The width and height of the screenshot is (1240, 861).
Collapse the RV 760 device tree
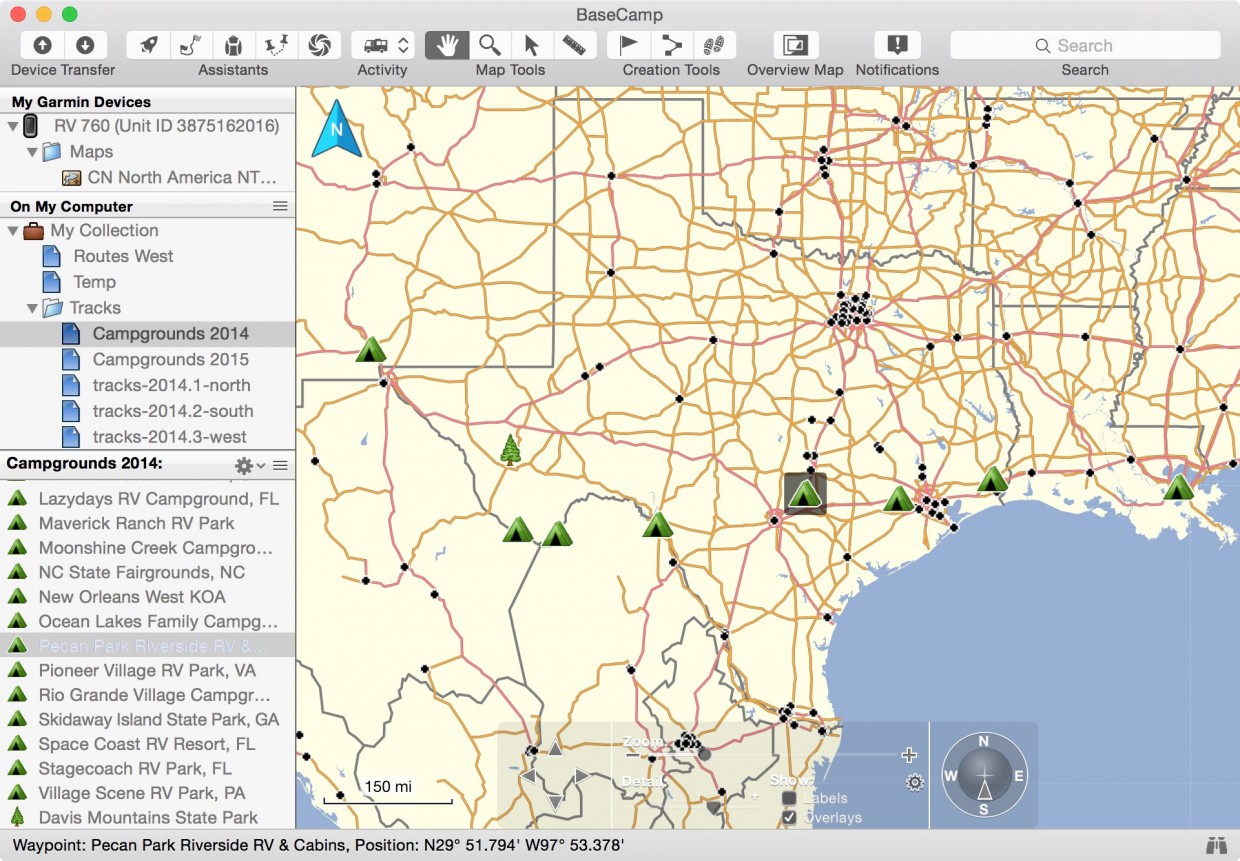pyautogui.click(x=13, y=126)
